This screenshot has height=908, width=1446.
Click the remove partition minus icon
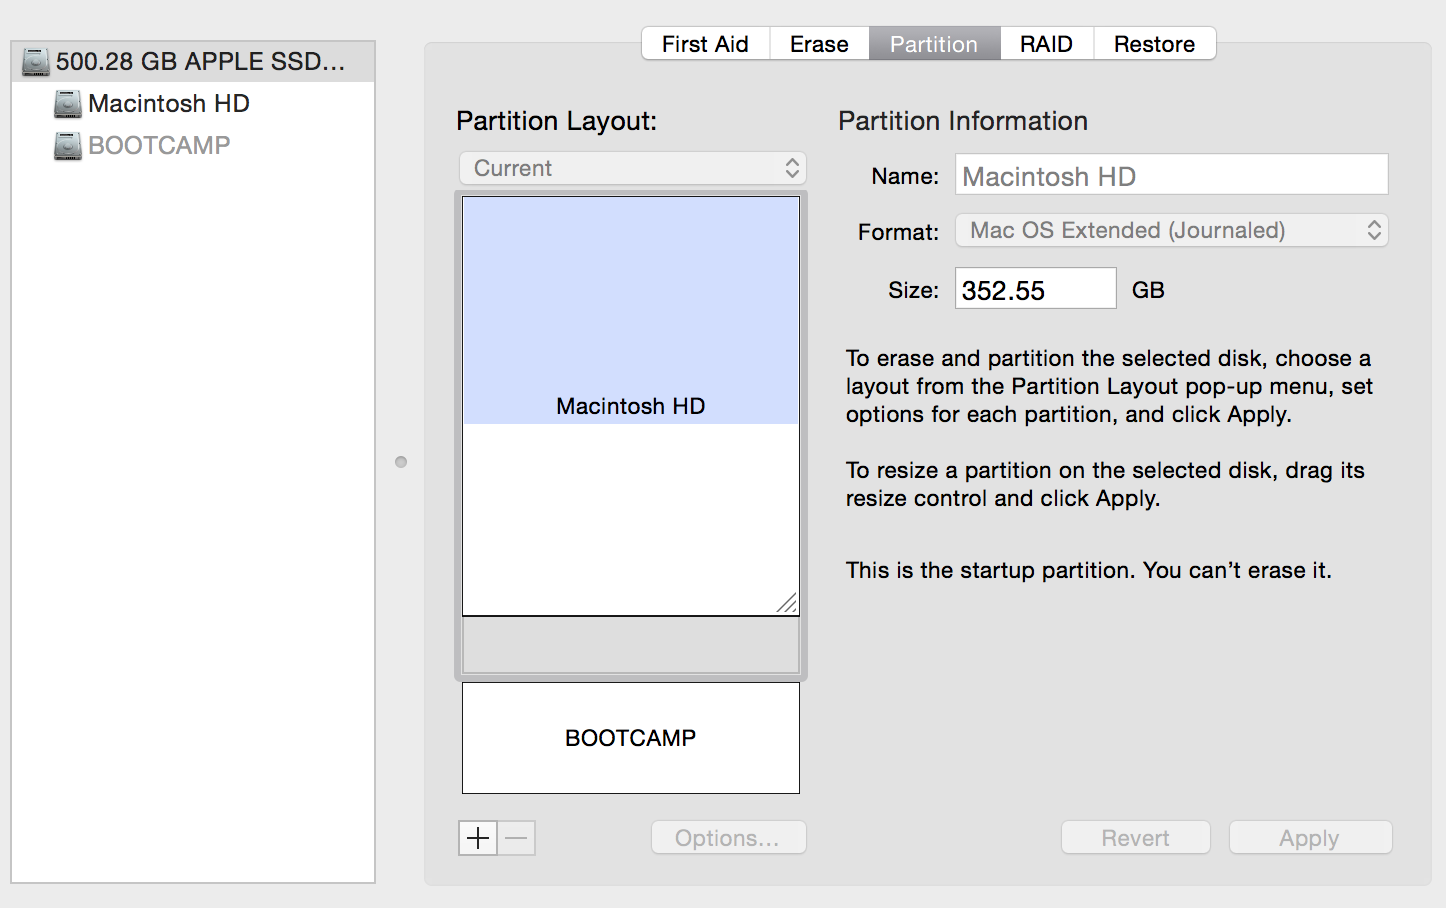coord(516,838)
